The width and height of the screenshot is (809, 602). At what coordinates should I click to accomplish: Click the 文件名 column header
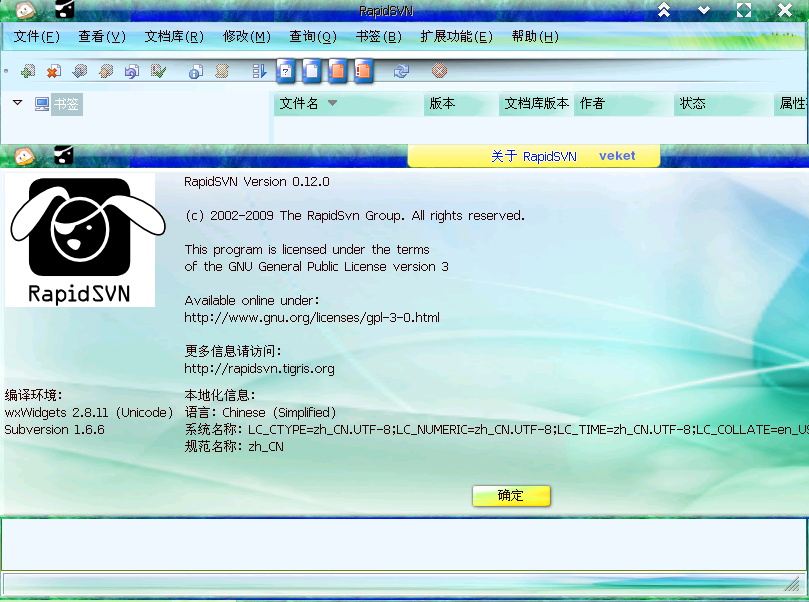pyautogui.click(x=349, y=104)
